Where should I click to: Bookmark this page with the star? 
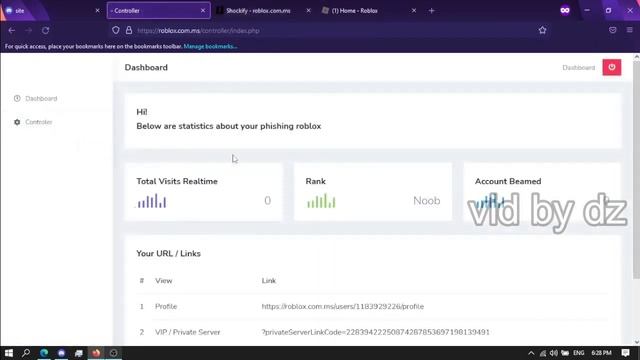(542, 30)
